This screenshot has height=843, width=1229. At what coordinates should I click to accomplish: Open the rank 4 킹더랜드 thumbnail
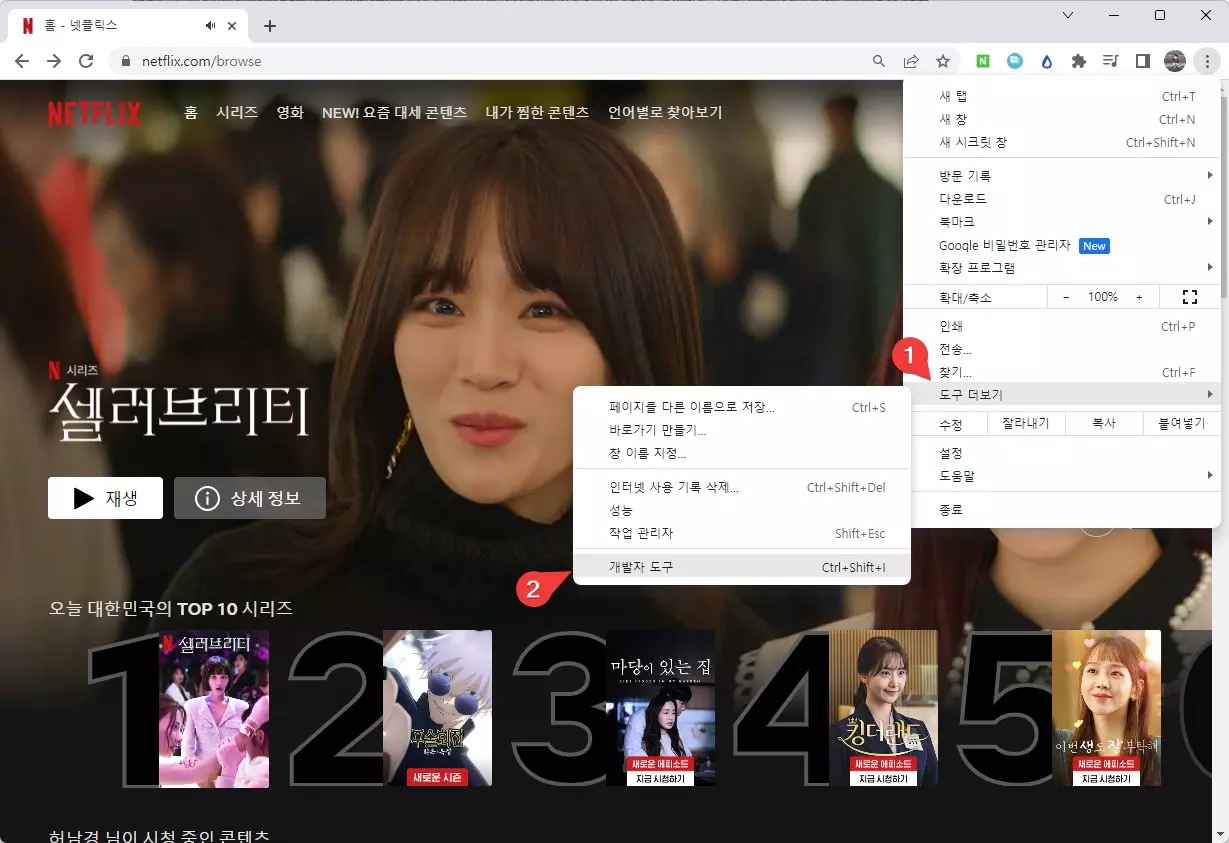click(x=883, y=709)
